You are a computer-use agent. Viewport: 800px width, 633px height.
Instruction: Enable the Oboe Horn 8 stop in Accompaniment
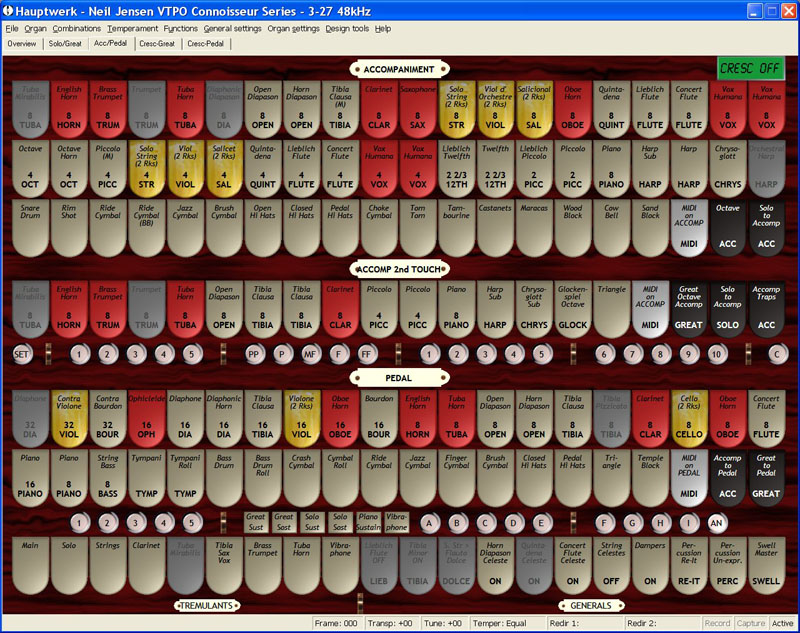572,109
